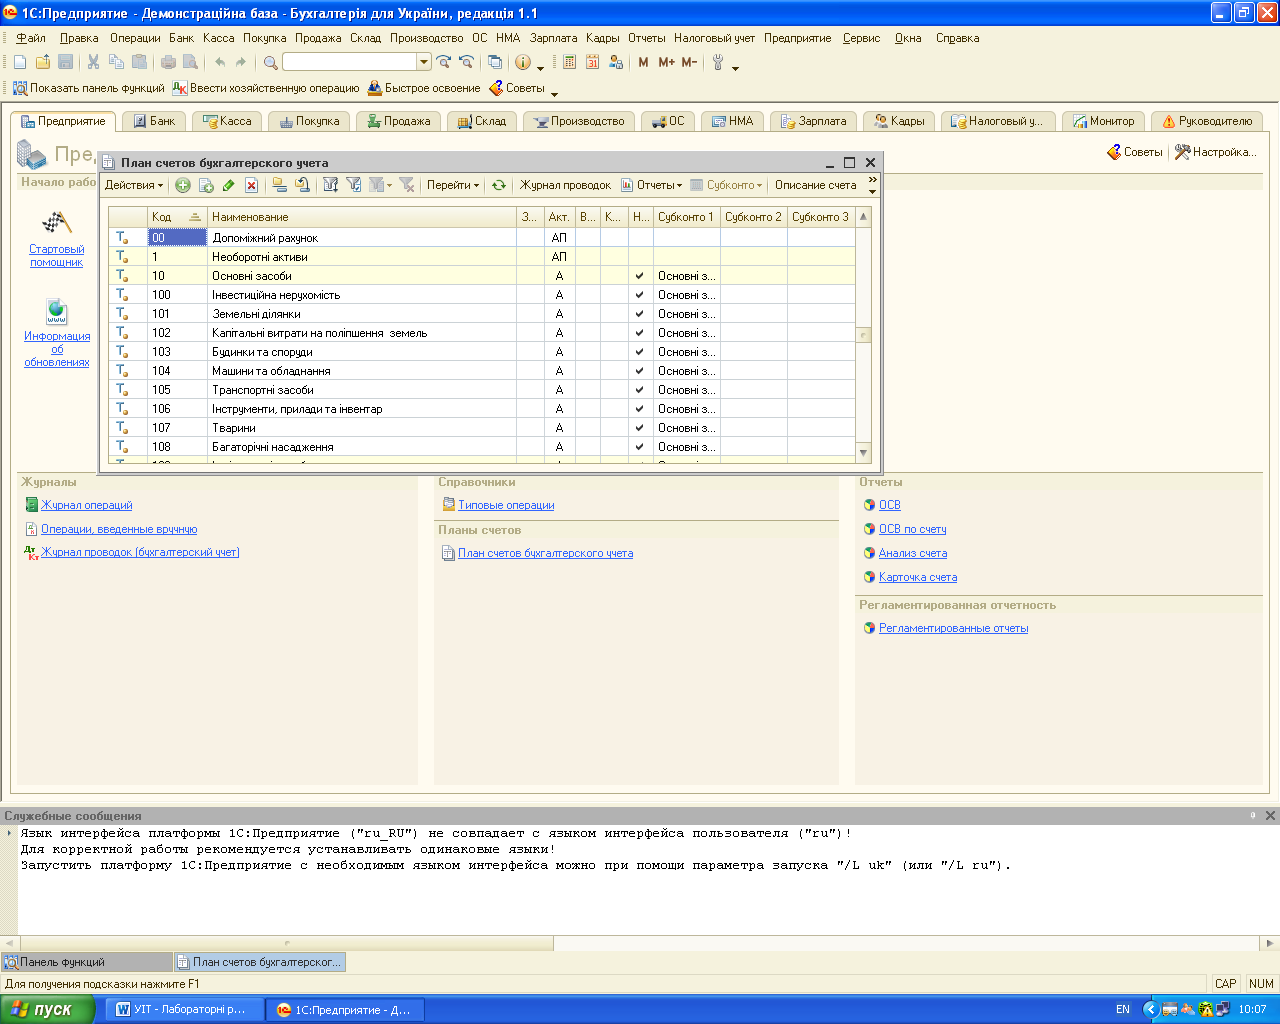Click the copy account icon in chart toolbar
1280x1024 pixels.
[x=206, y=185]
